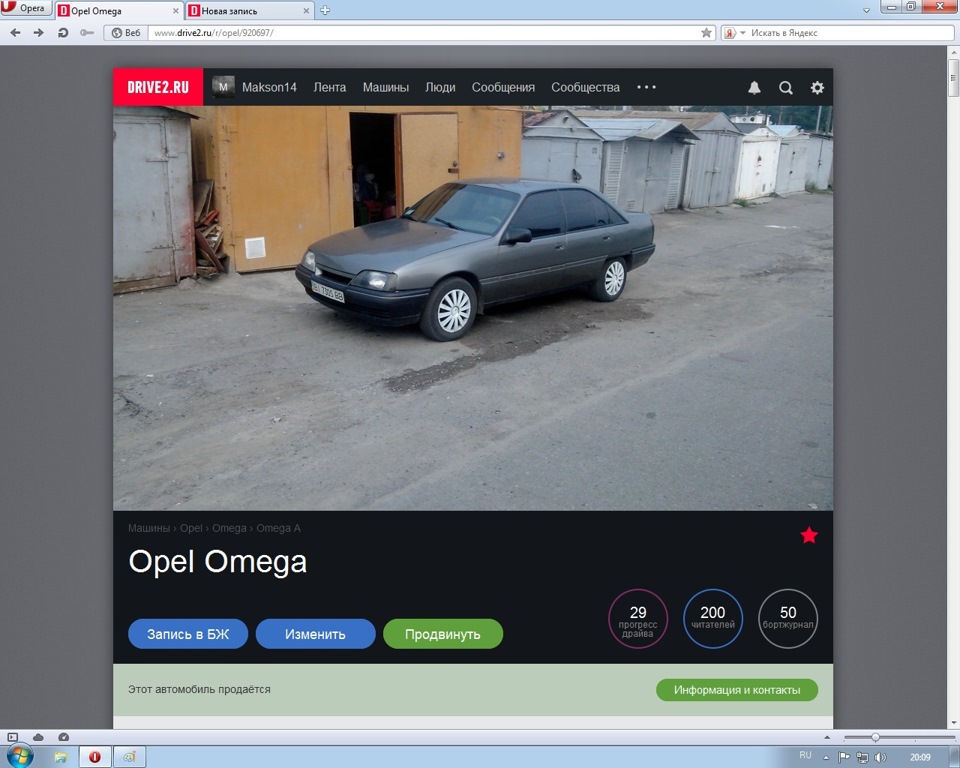
Task: Open the Makson14 profile link
Action: 269,88
